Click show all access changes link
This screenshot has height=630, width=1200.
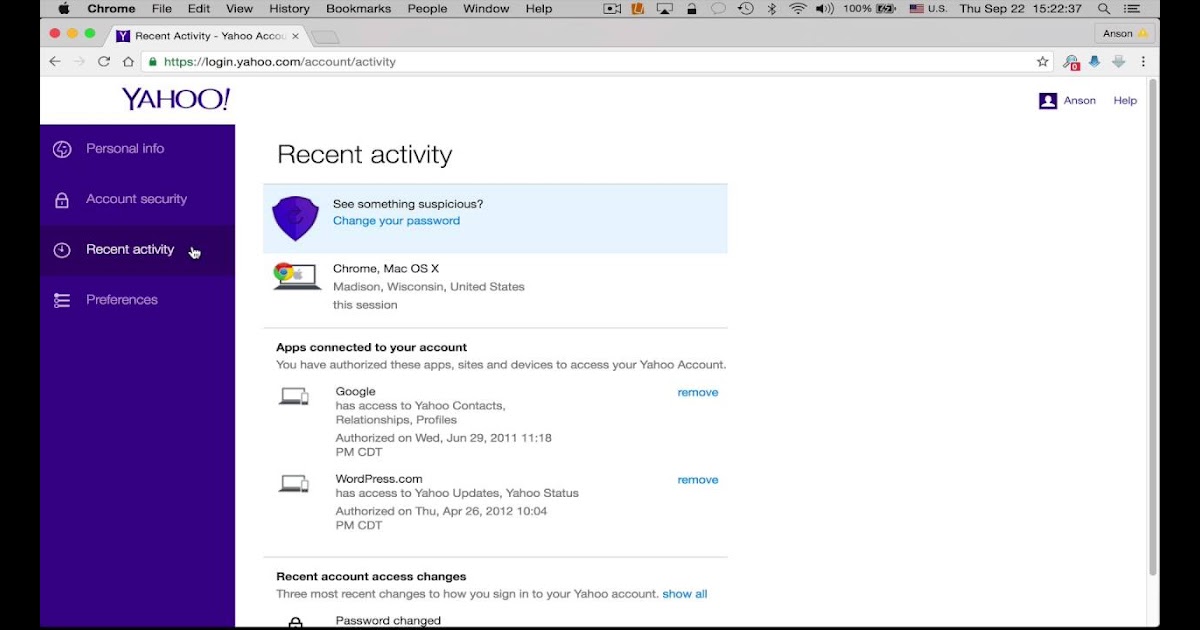(x=685, y=594)
